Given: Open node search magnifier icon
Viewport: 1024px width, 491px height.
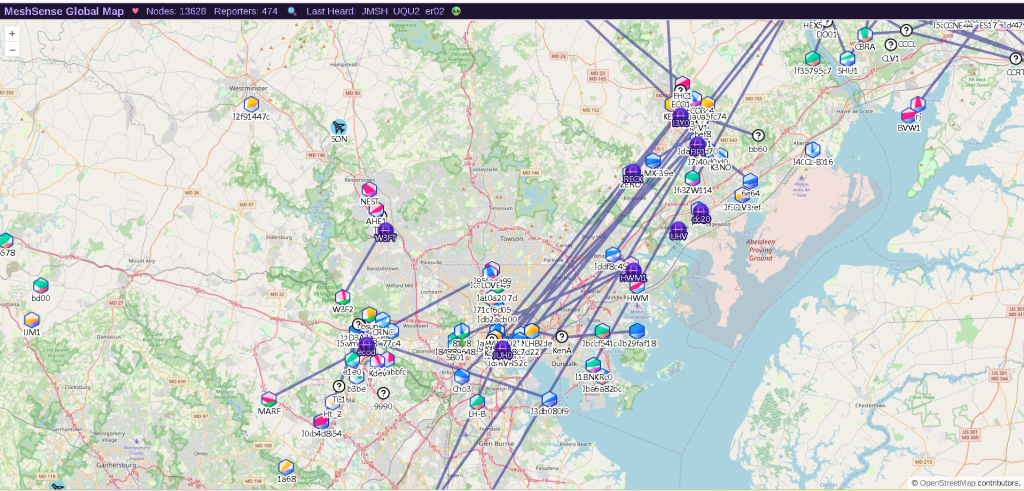Looking at the screenshot, I should click(x=292, y=11).
